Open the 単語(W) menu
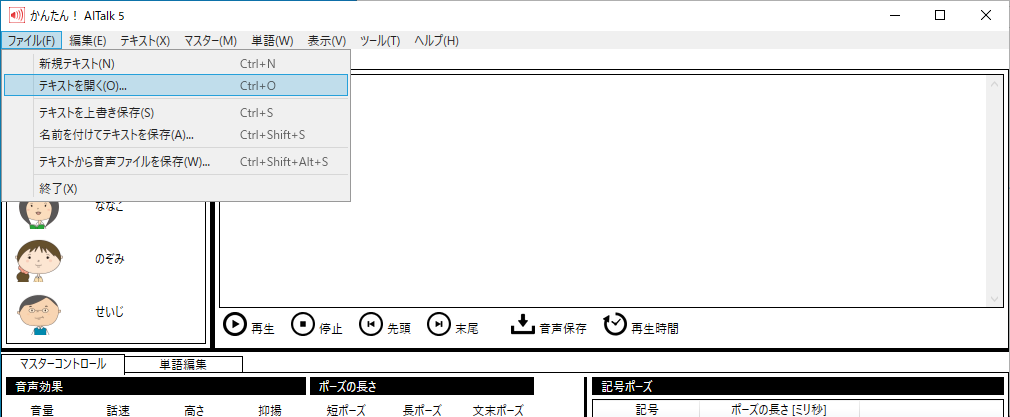Screen dimensions: 1010x417 point(272,41)
